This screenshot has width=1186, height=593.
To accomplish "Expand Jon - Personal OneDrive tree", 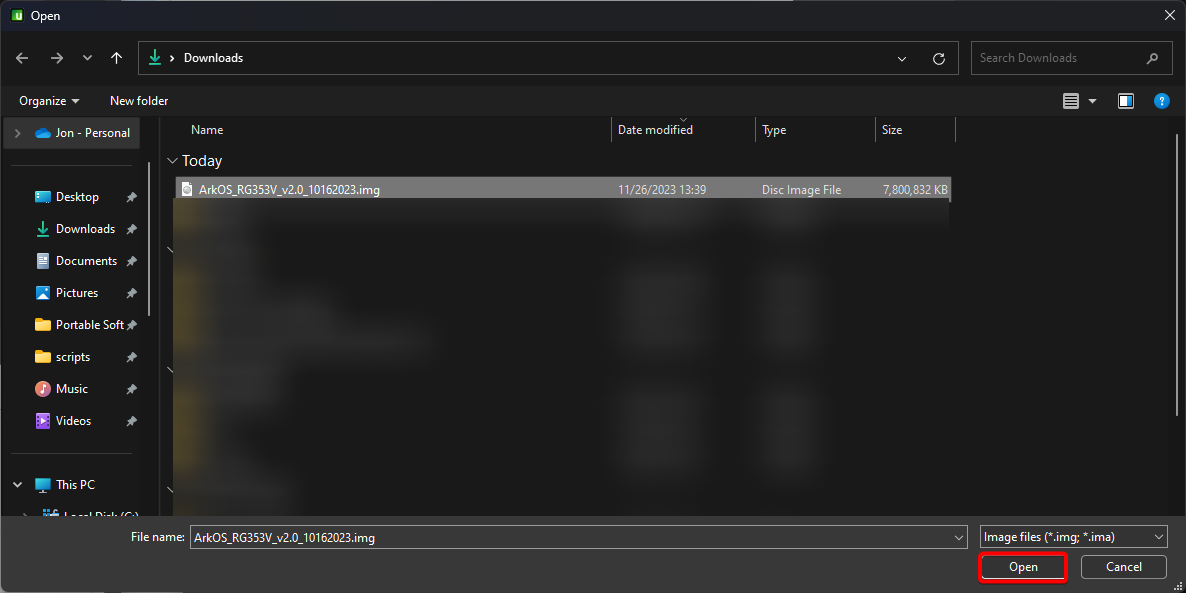I will [18, 133].
